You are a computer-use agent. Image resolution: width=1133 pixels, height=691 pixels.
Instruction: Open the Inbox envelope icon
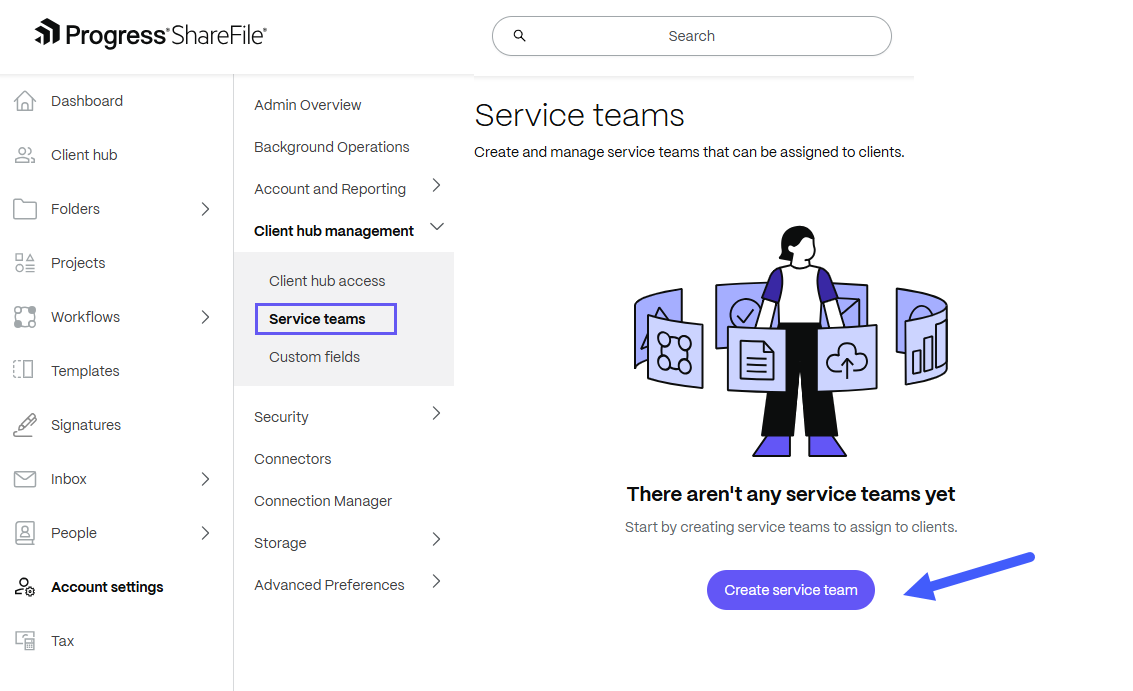point(25,478)
